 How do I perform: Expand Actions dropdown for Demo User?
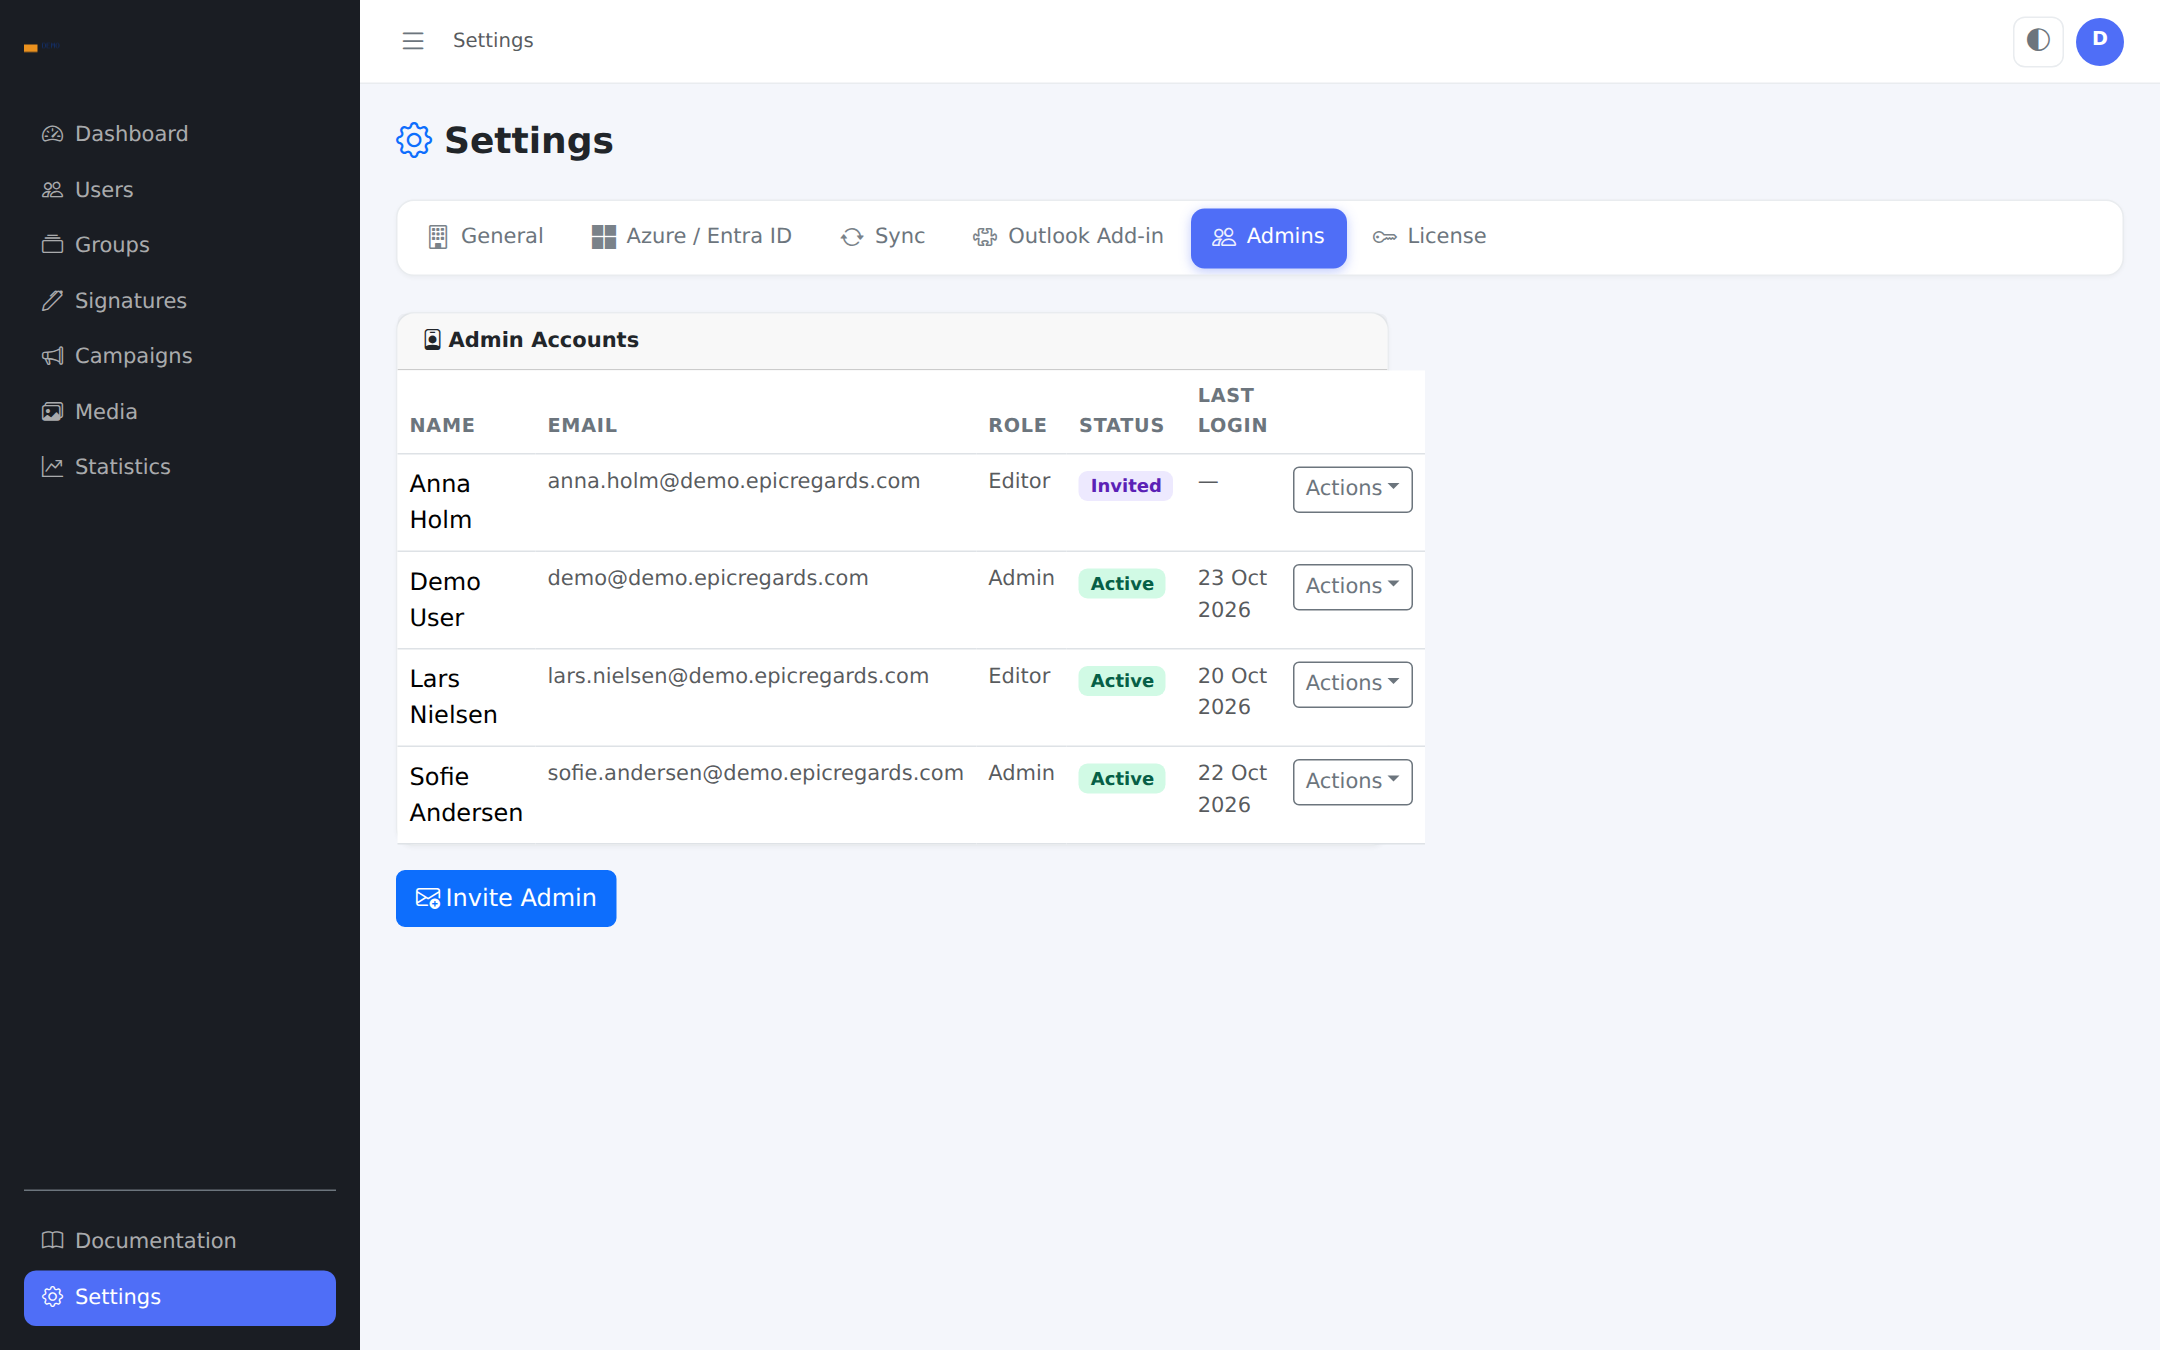click(1352, 587)
